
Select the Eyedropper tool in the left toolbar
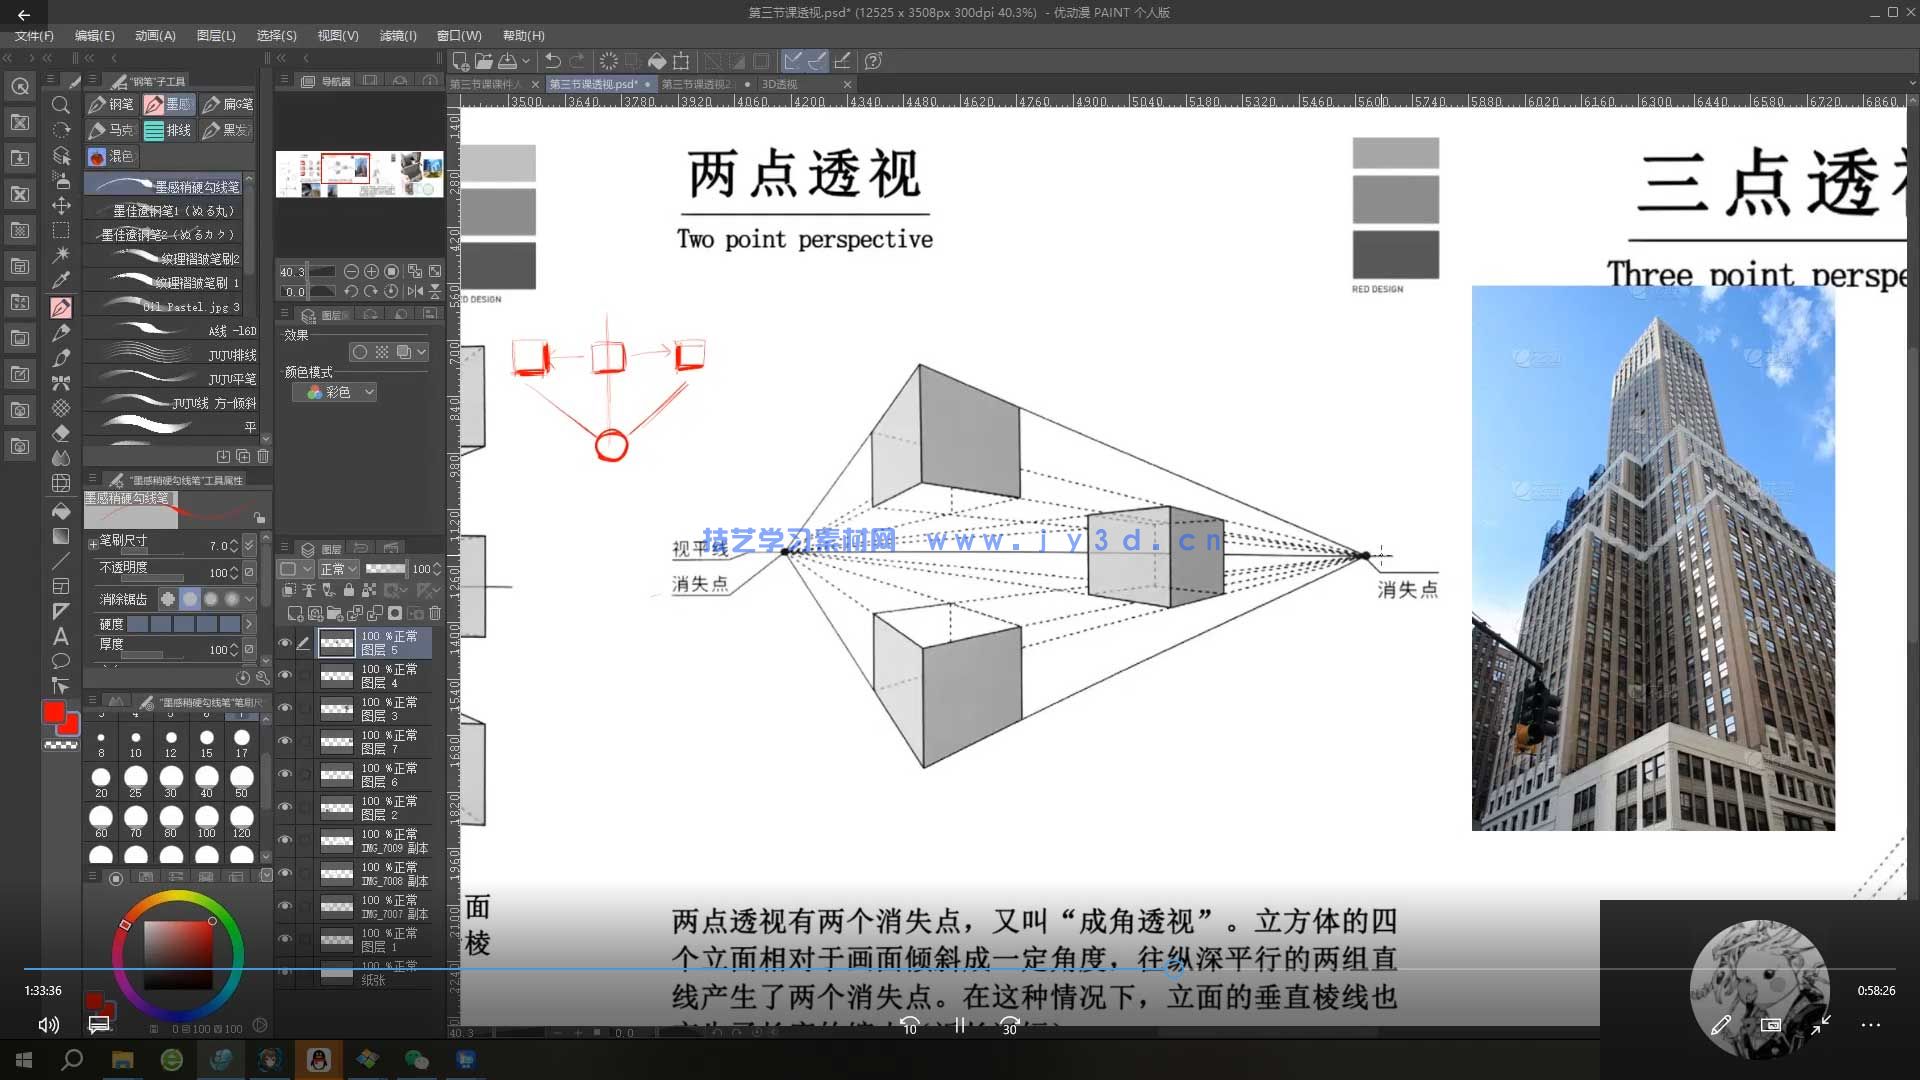tap(62, 280)
